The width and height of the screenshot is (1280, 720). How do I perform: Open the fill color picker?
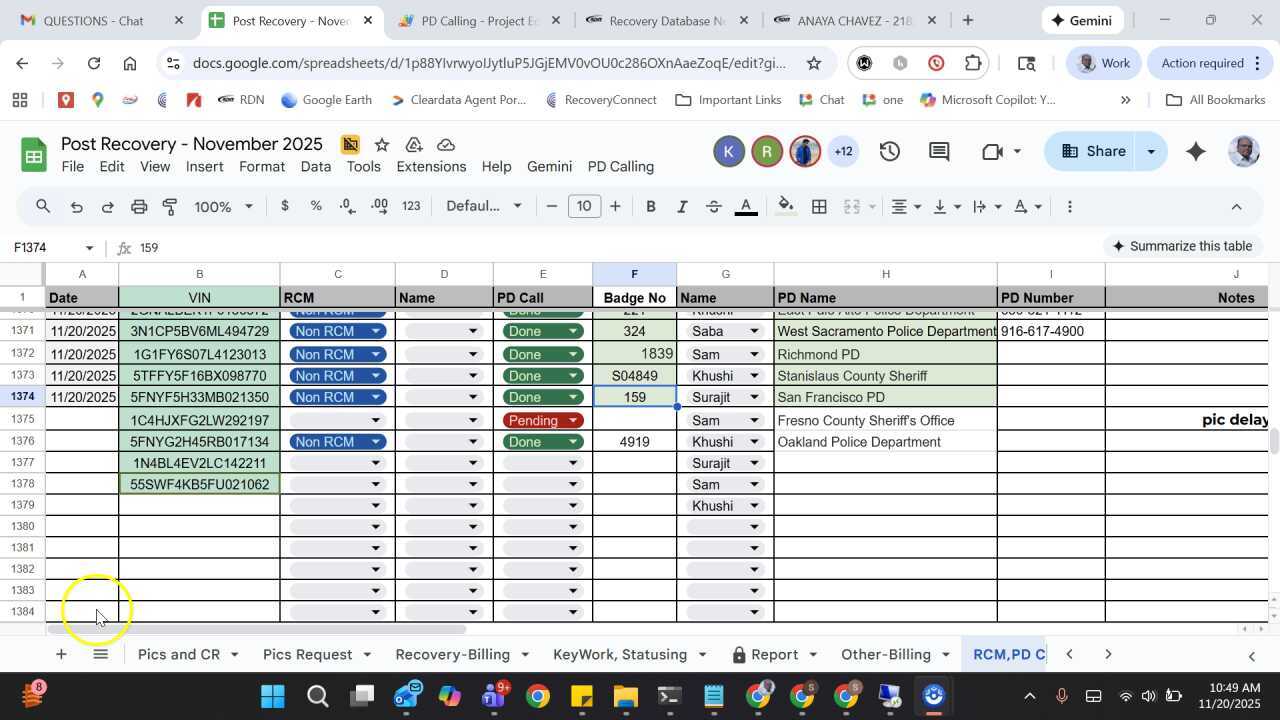(786, 207)
